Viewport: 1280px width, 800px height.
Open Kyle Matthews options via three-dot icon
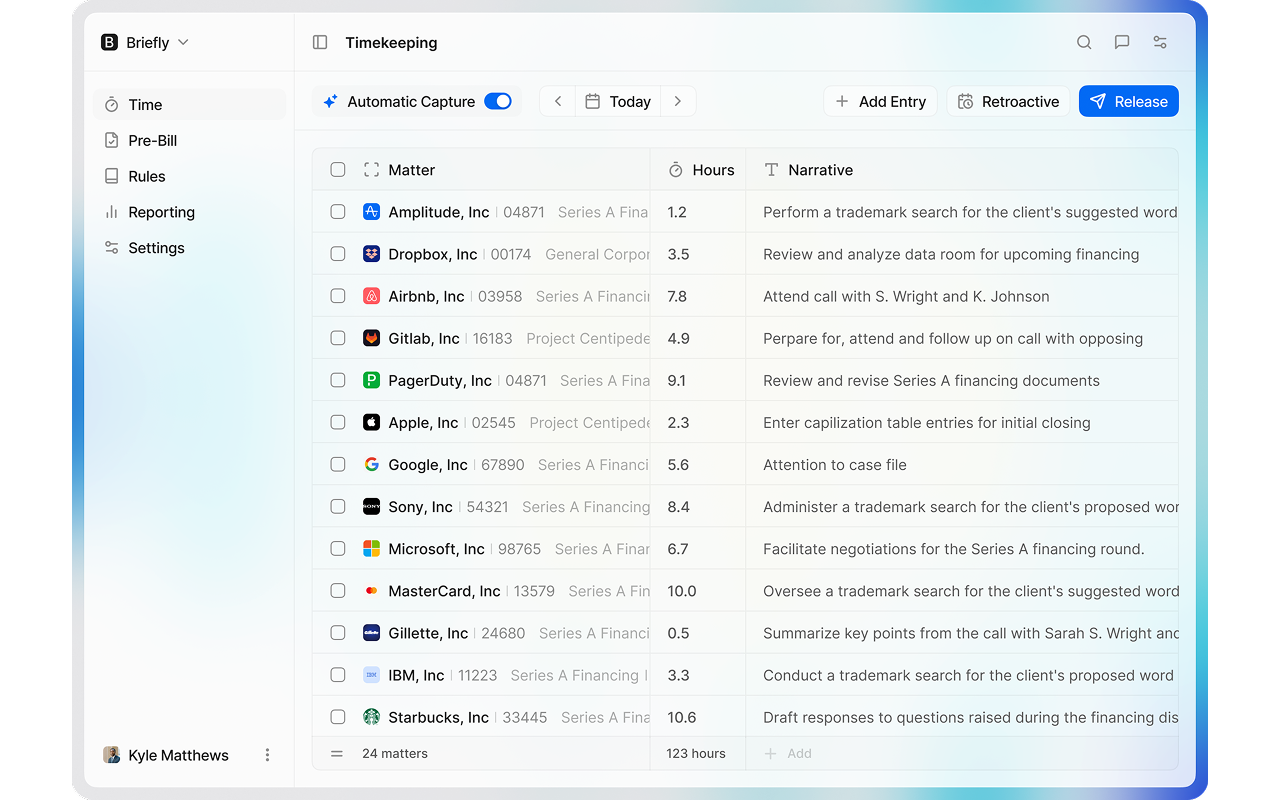click(x=267, y=755)
